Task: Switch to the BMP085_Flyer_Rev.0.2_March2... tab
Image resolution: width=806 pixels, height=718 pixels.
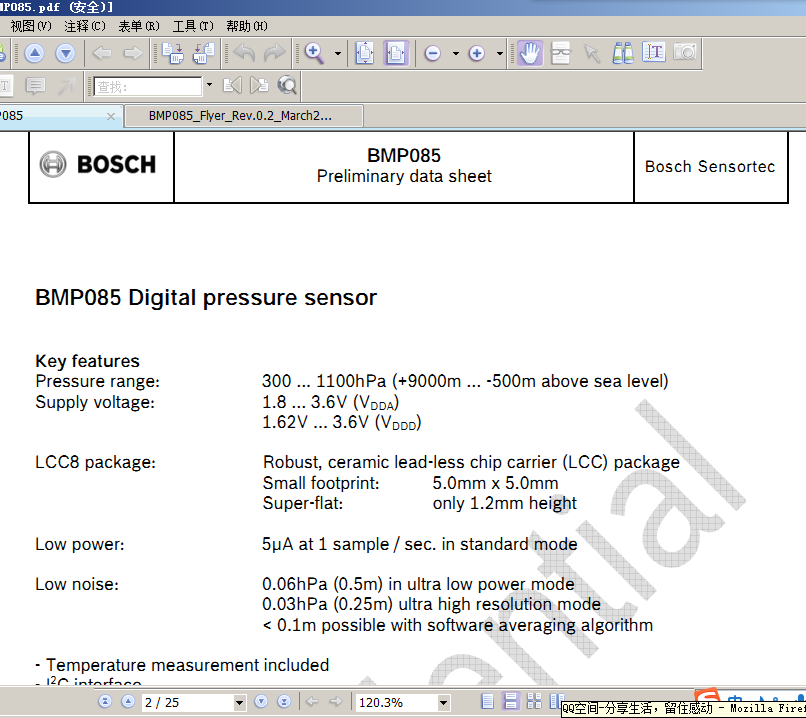Action: point(244,116)
